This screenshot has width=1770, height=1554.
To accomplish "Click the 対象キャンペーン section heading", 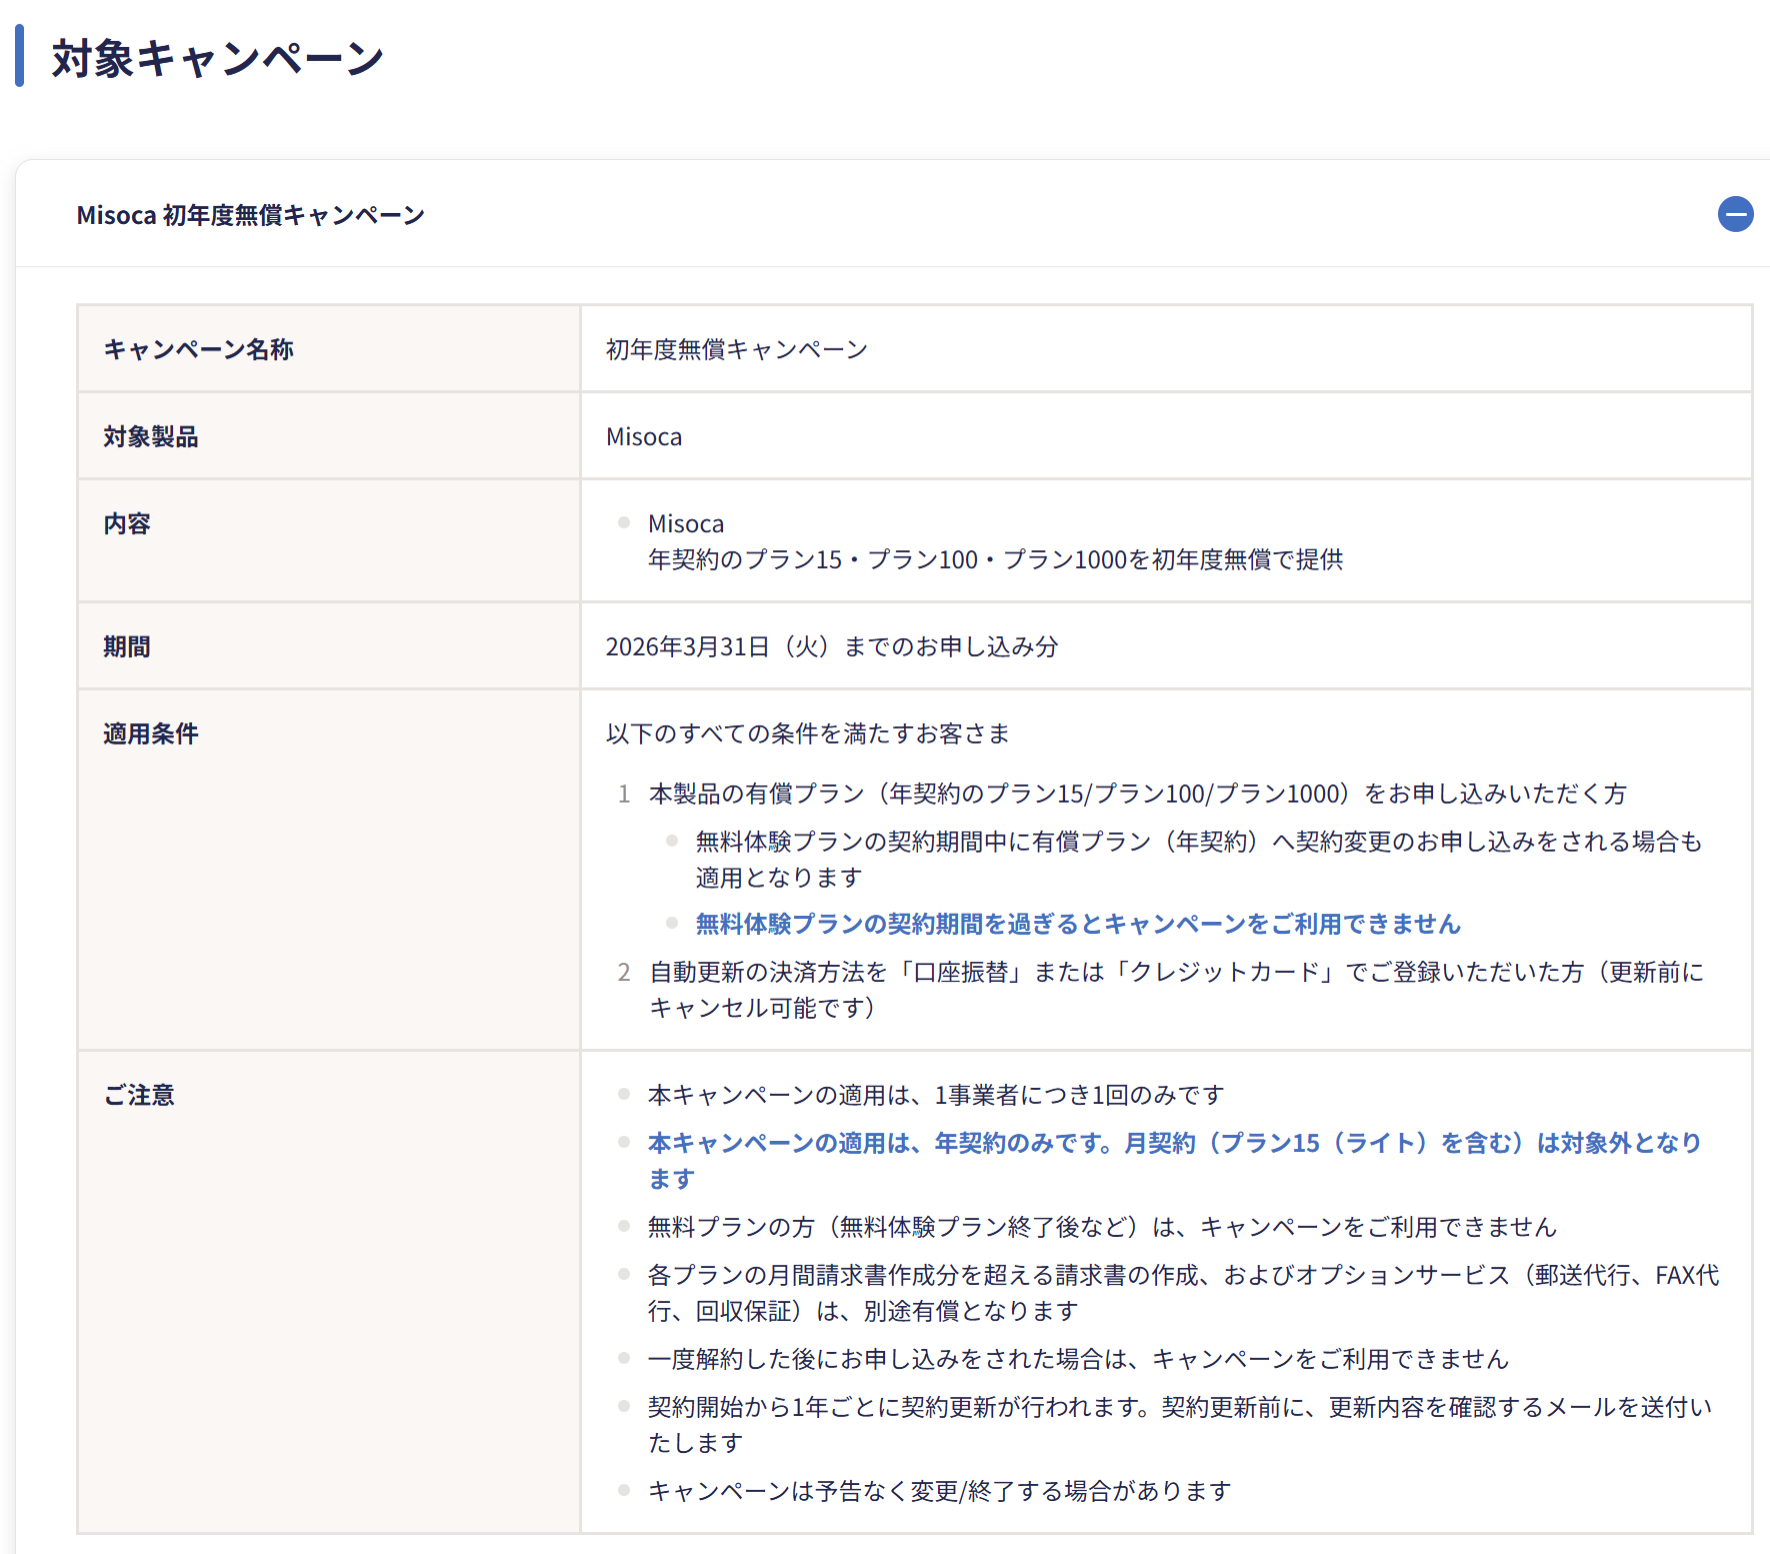I will tap(217, 58).
